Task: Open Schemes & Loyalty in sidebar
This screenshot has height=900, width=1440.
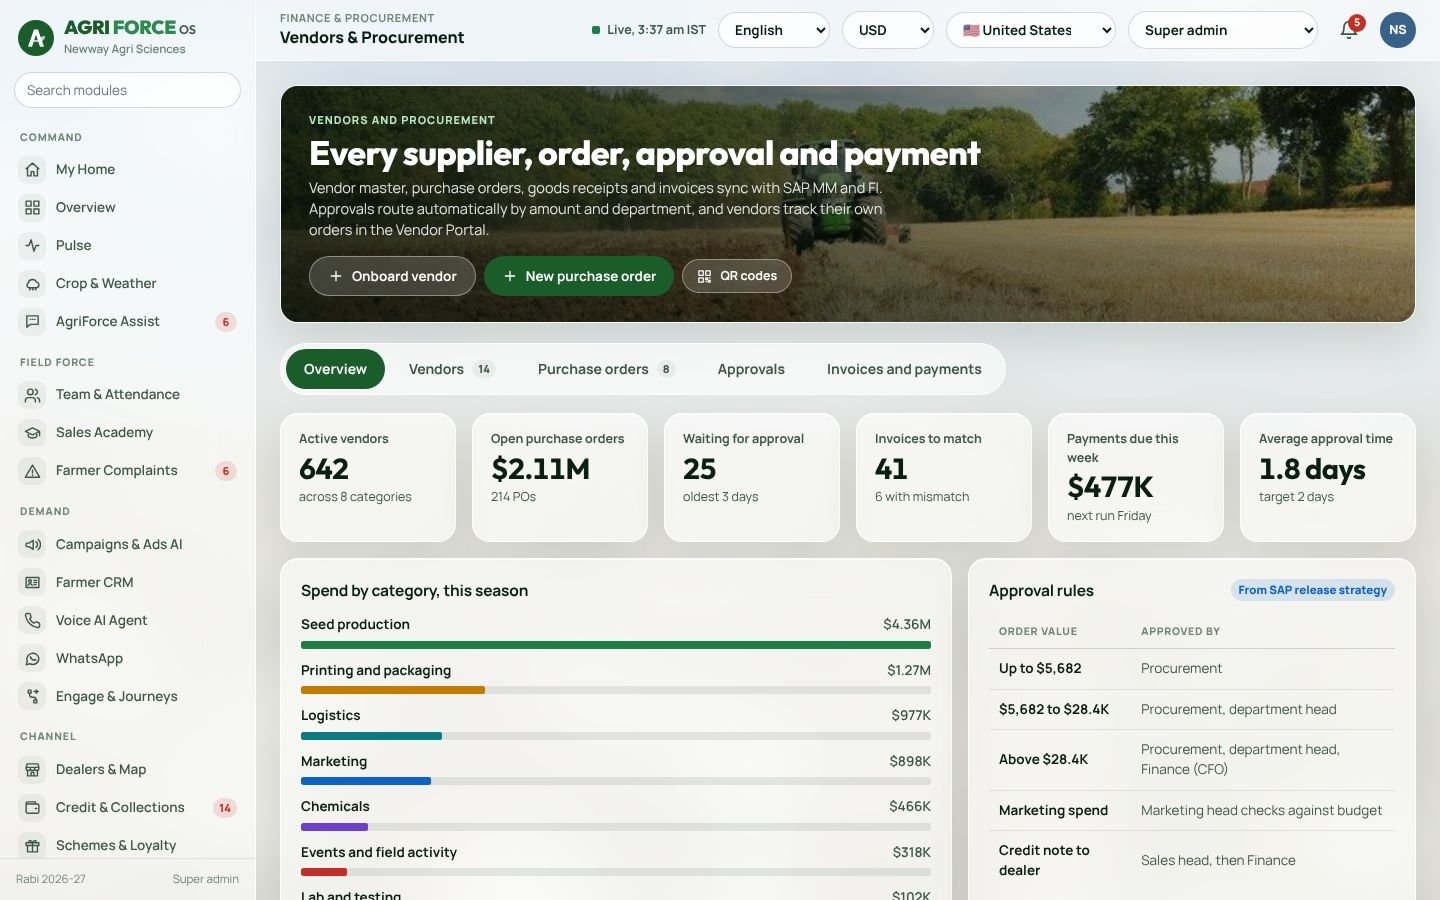Action: pos(128,846)
